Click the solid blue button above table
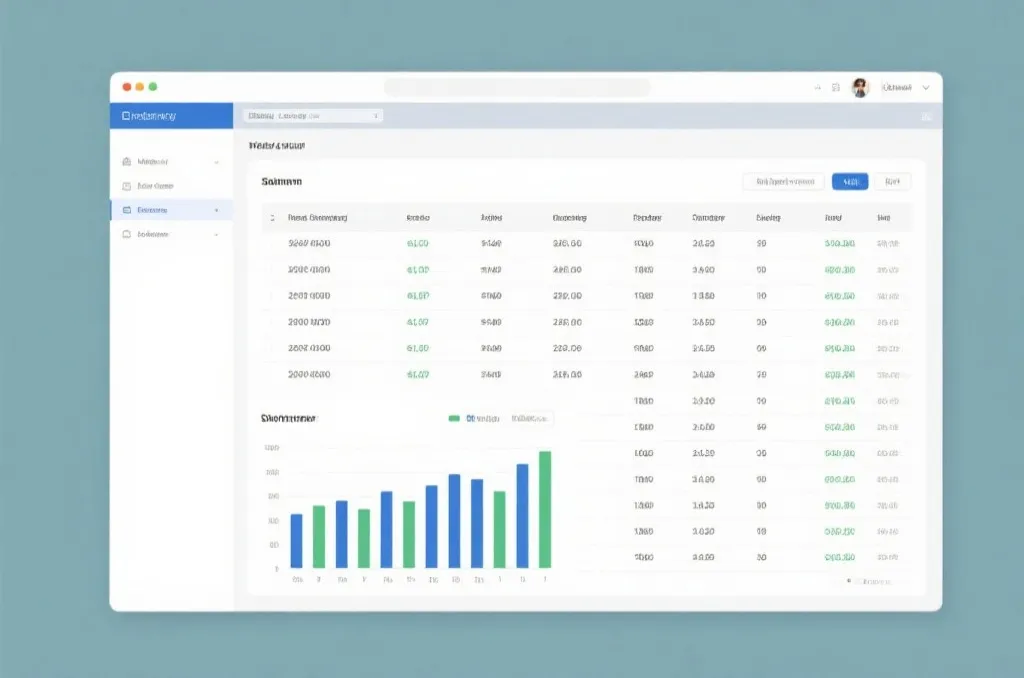Viewport: 1024px width, 678px height. pos(850,182)
